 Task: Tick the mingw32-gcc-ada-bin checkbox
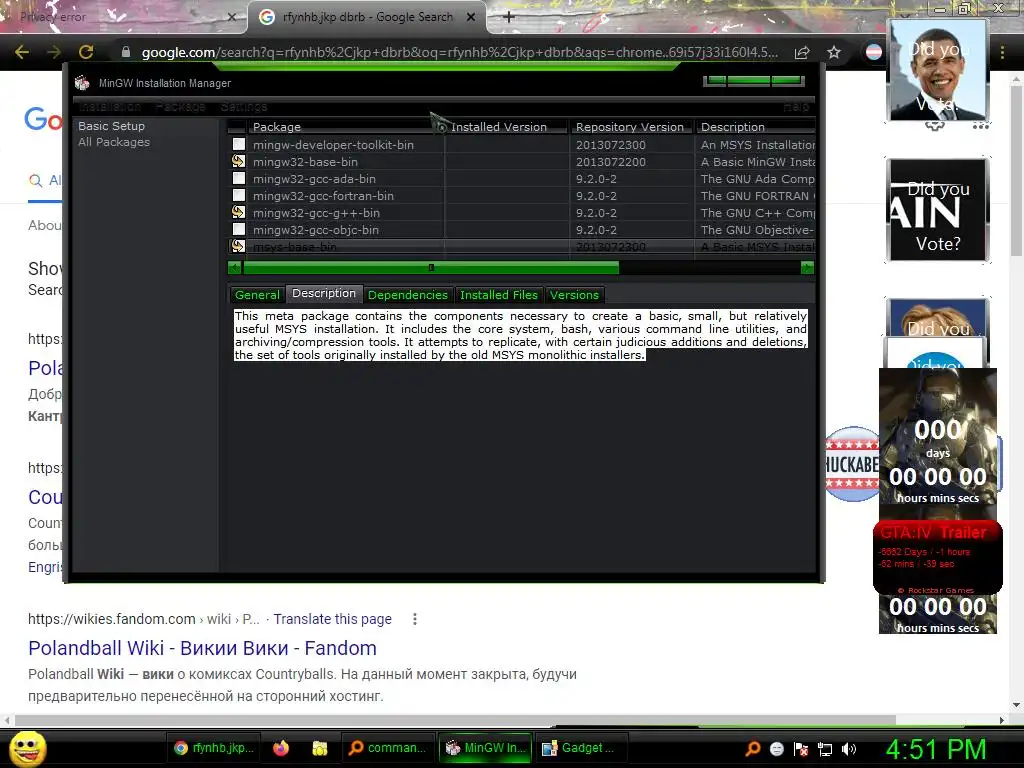click(x=239, y=178)
